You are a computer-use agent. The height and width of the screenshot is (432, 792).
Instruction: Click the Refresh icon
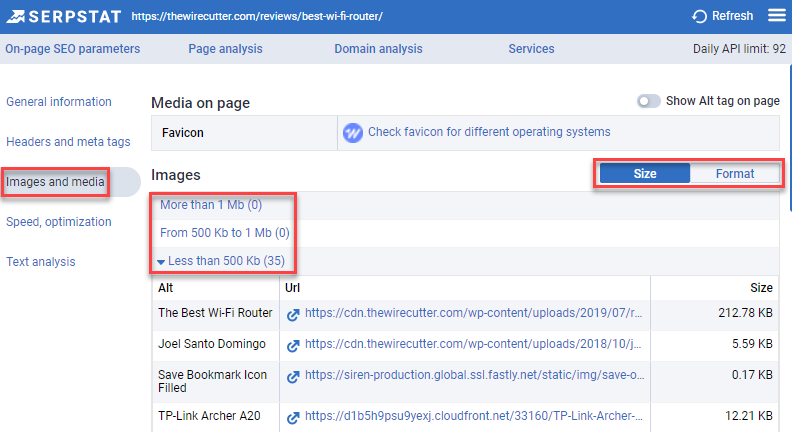pos(699,16)
